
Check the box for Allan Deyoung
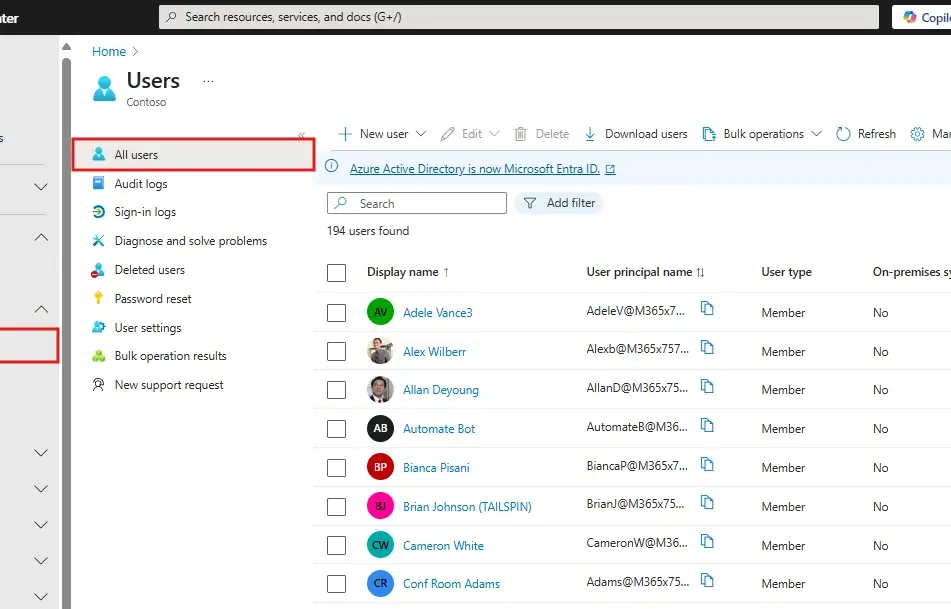pyautogui.click(x=337, y=389)
